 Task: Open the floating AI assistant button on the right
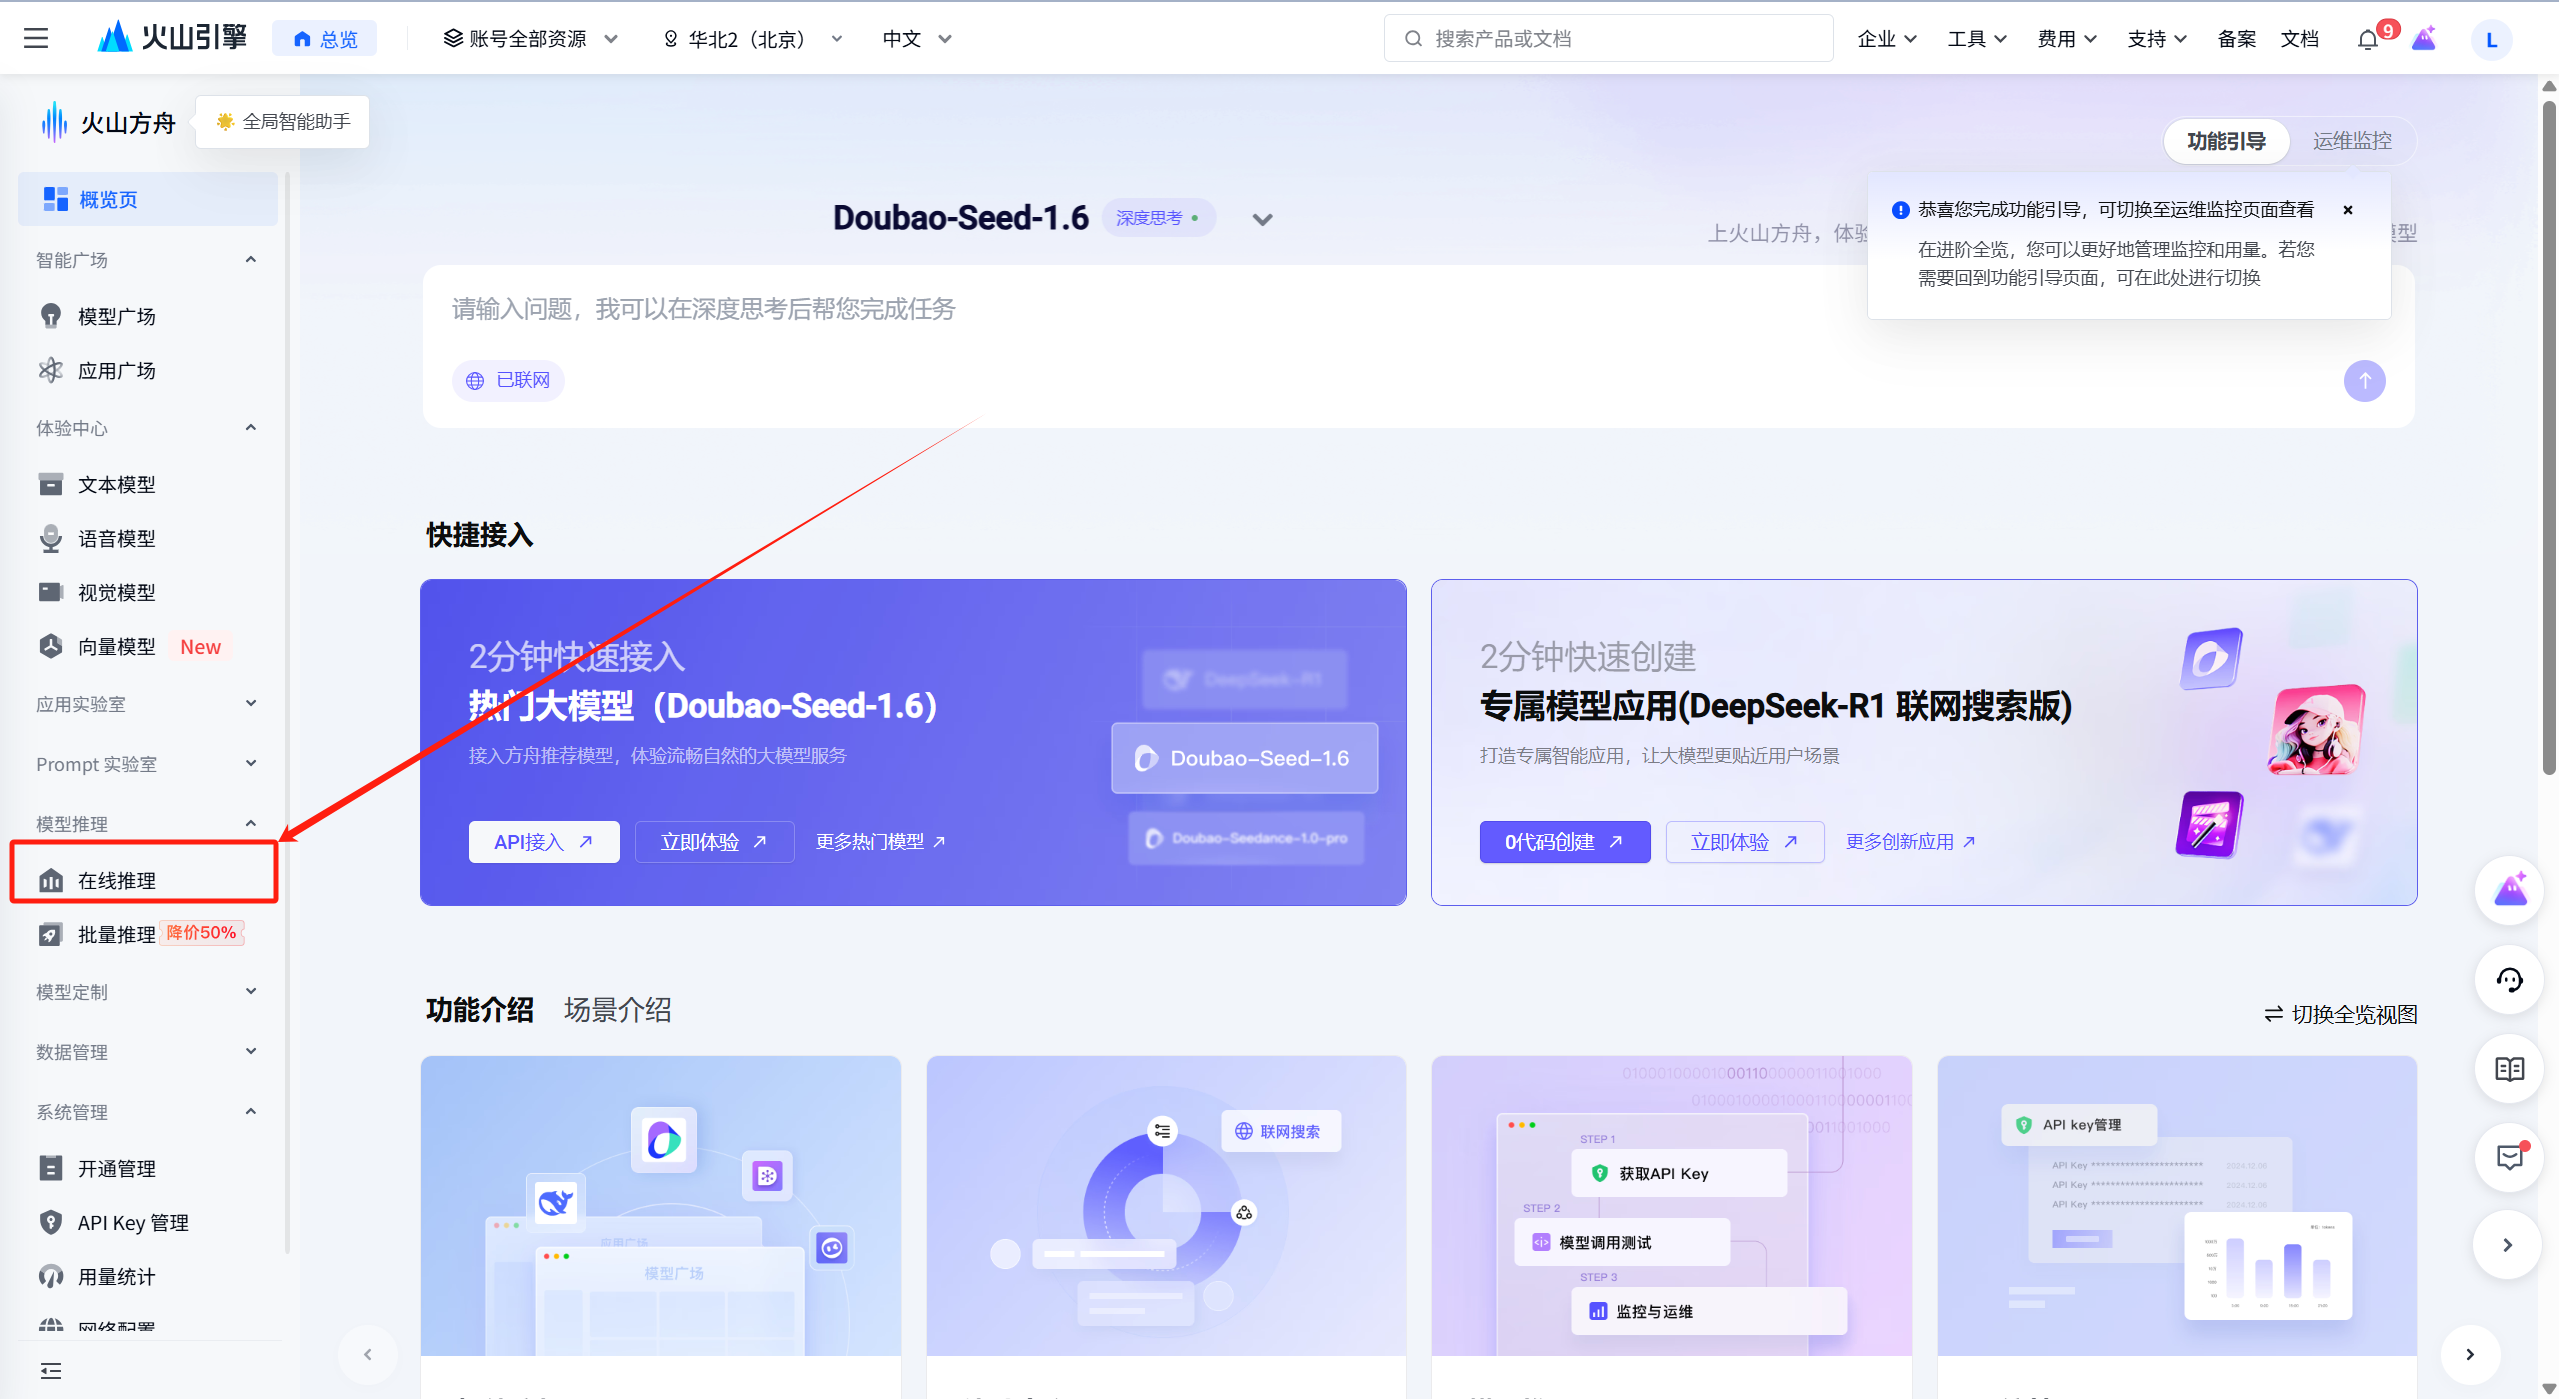2509,890
